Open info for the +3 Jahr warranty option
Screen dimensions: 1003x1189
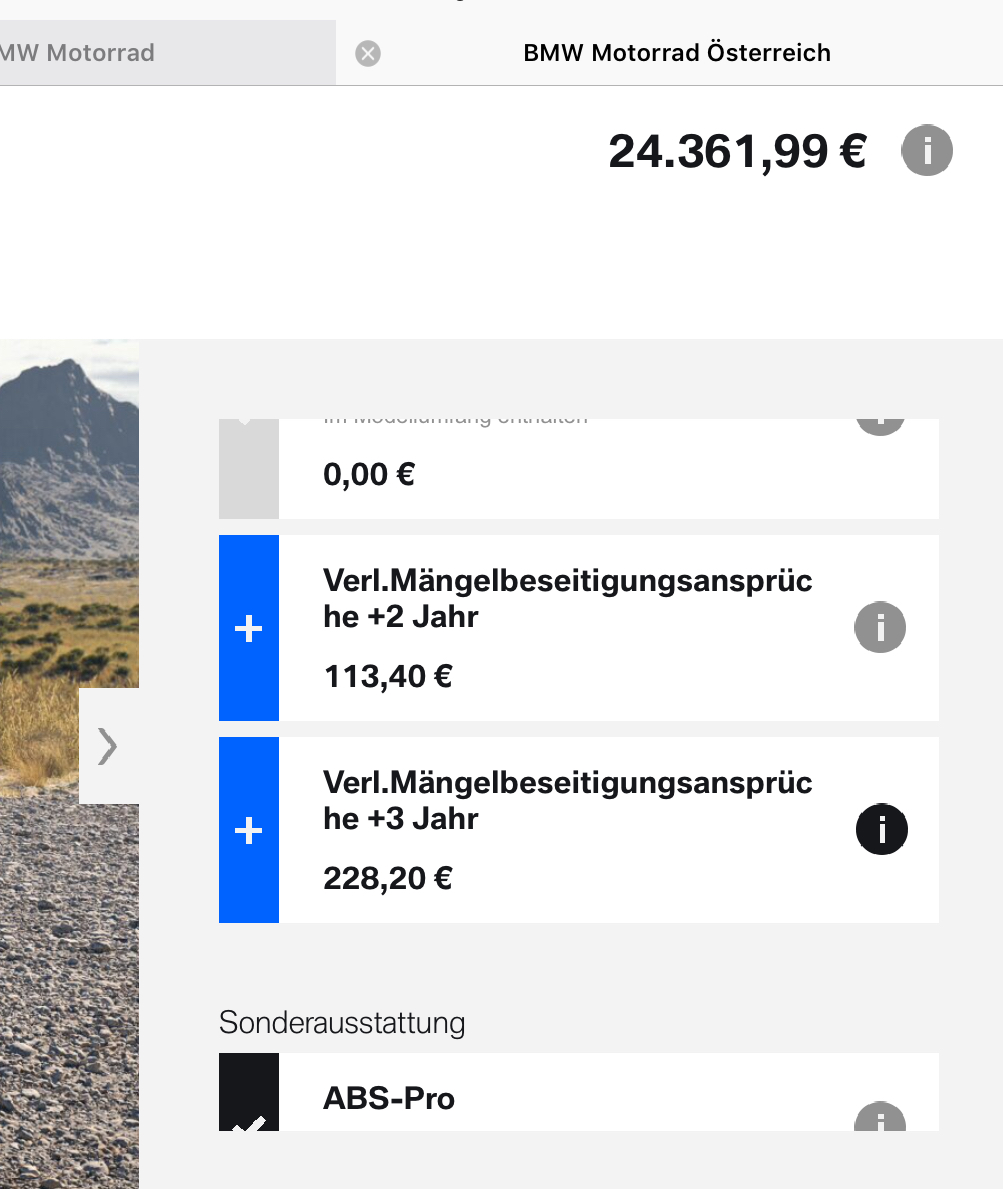[882, 829]
